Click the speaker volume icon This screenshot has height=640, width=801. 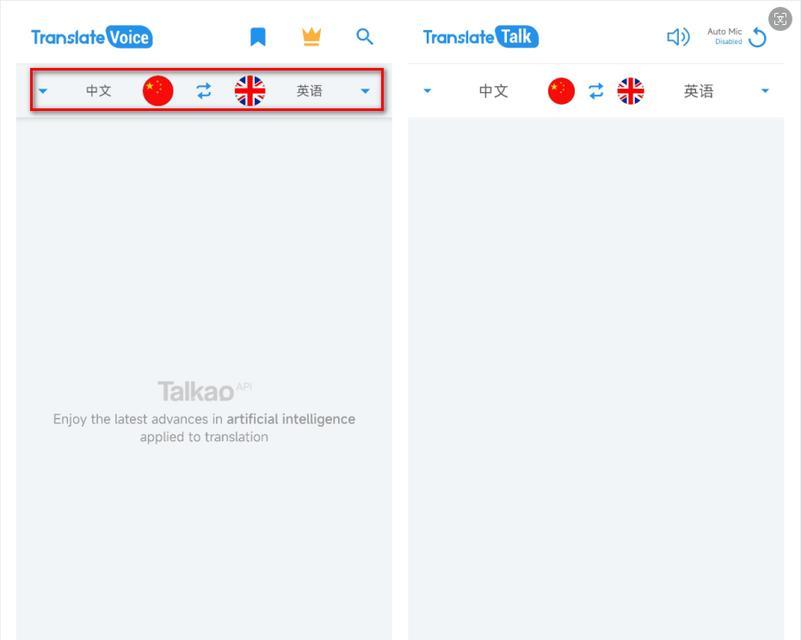[678, 37]
